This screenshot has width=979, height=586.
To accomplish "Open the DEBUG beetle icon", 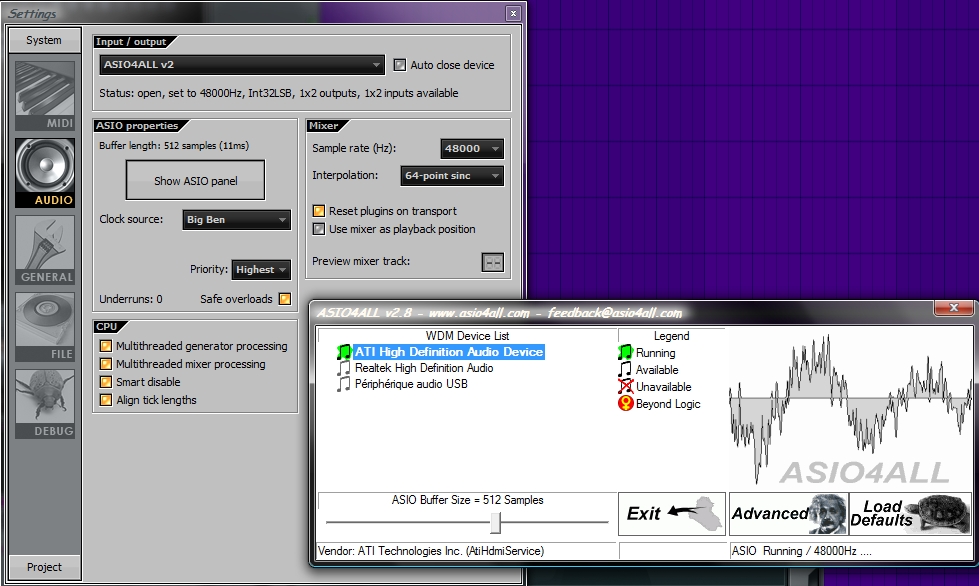I will [45, 404].
